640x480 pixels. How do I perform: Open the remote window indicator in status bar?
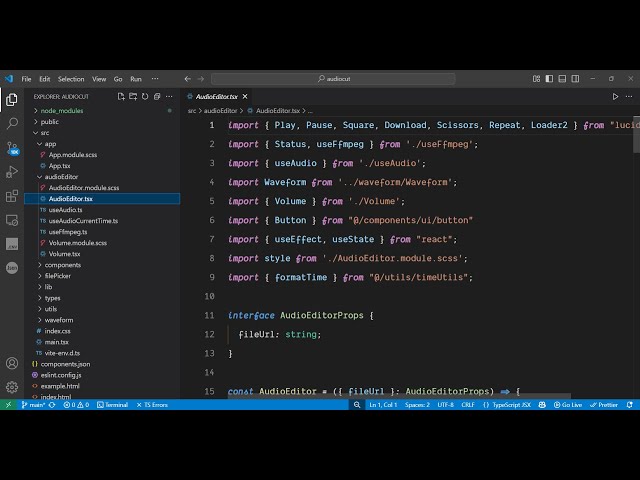pos(9,405)
